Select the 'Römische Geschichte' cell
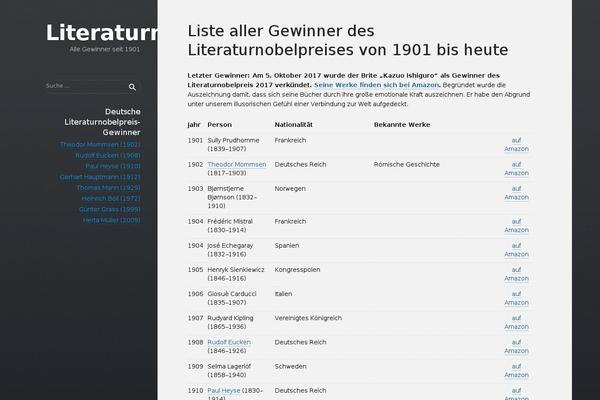 407,165
